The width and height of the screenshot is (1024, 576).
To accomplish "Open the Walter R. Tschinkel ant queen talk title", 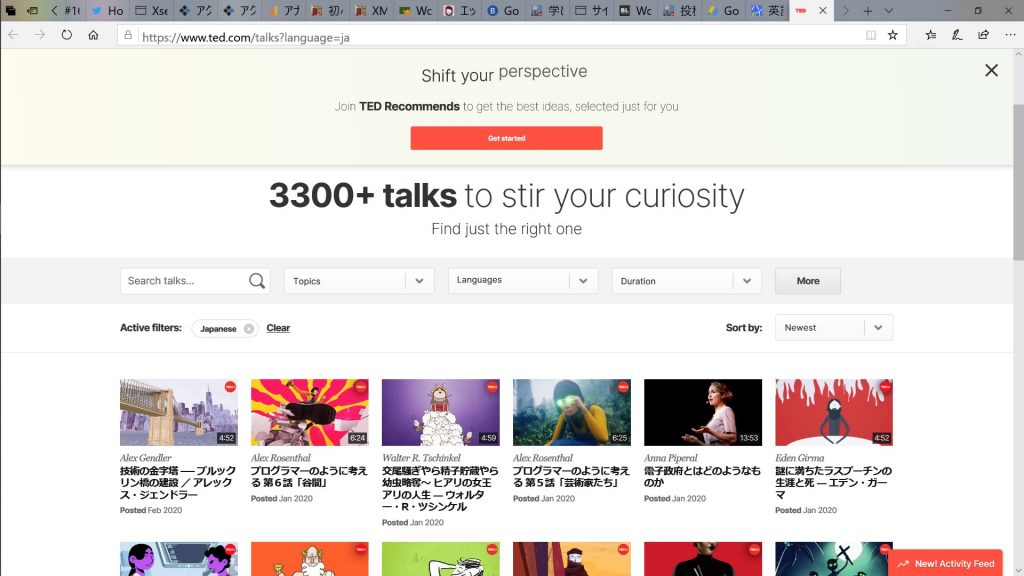I will [x=440, y=488].
